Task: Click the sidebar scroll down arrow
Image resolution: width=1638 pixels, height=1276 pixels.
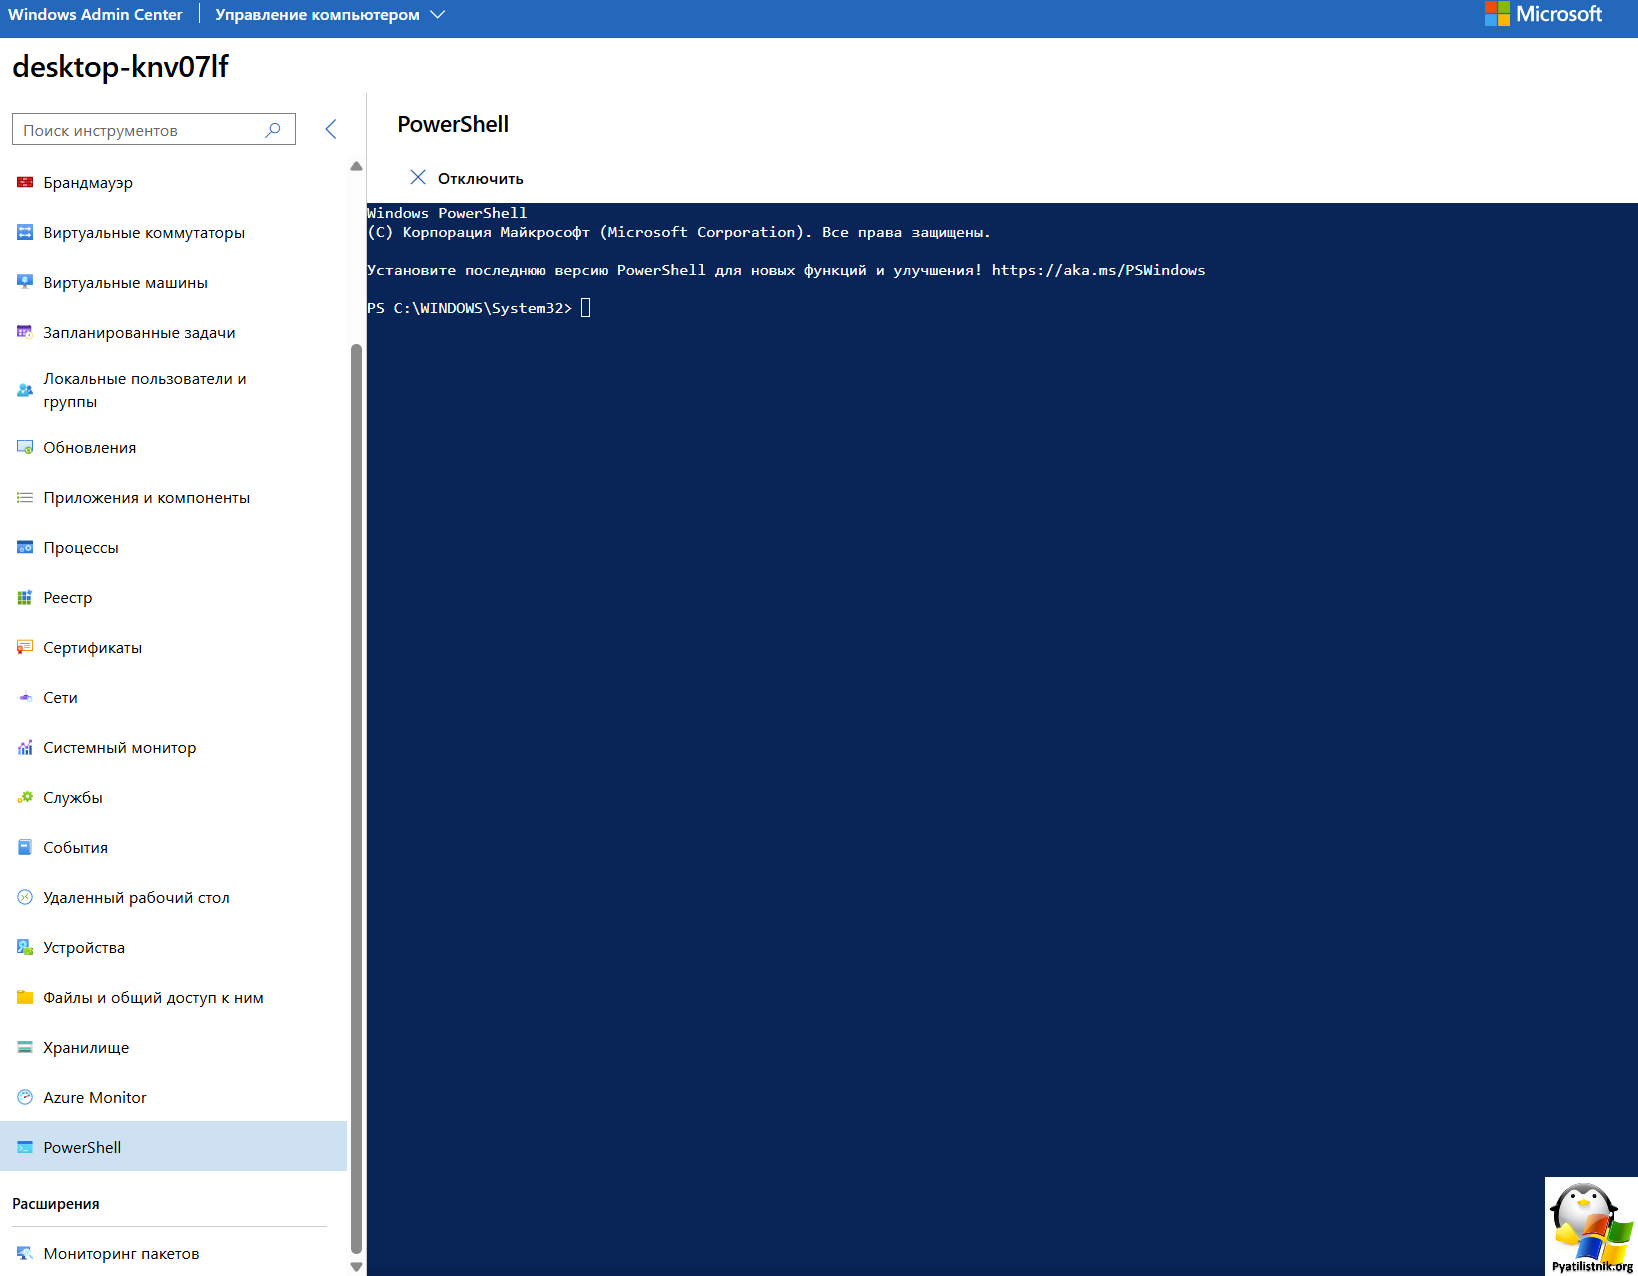Action: pos(356,1267)
